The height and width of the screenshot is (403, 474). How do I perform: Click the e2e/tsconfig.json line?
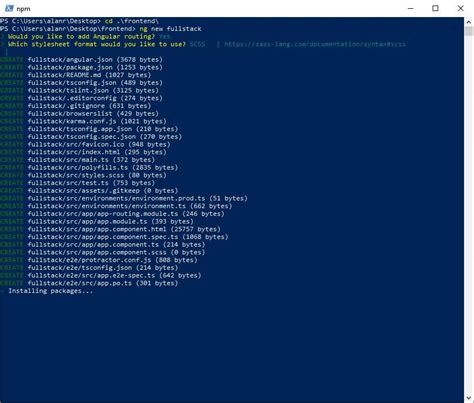(89, 268)
